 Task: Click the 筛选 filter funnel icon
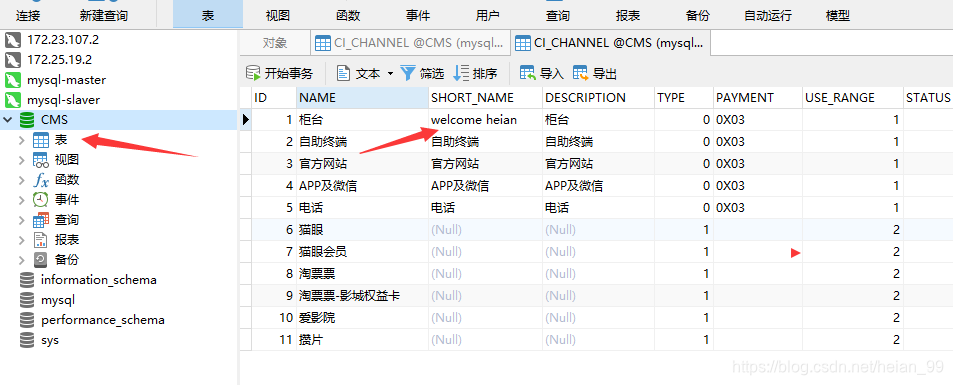point(408,74)
